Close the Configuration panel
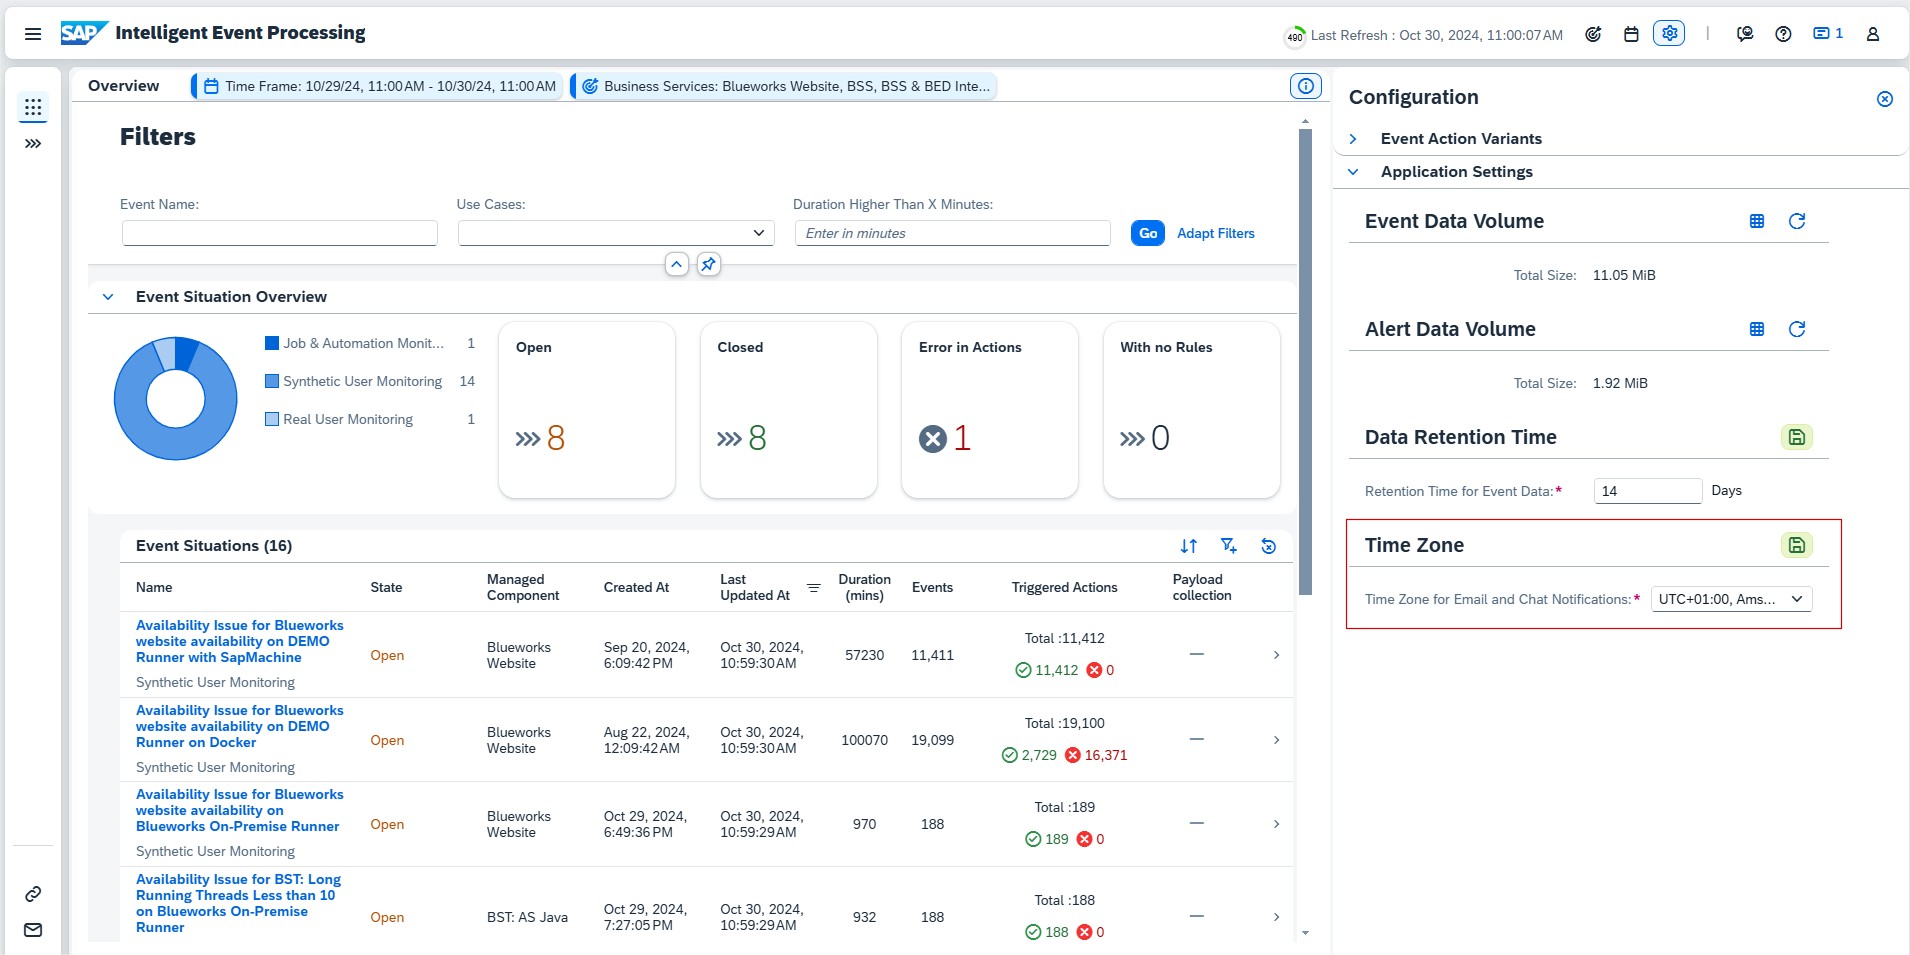The height and width of the screenshot is (955, 1910). pos(1884,99)
